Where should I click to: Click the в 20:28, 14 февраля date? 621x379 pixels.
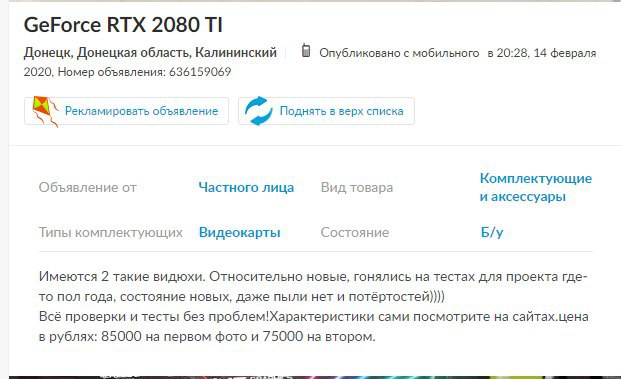(x=541, y=53)
